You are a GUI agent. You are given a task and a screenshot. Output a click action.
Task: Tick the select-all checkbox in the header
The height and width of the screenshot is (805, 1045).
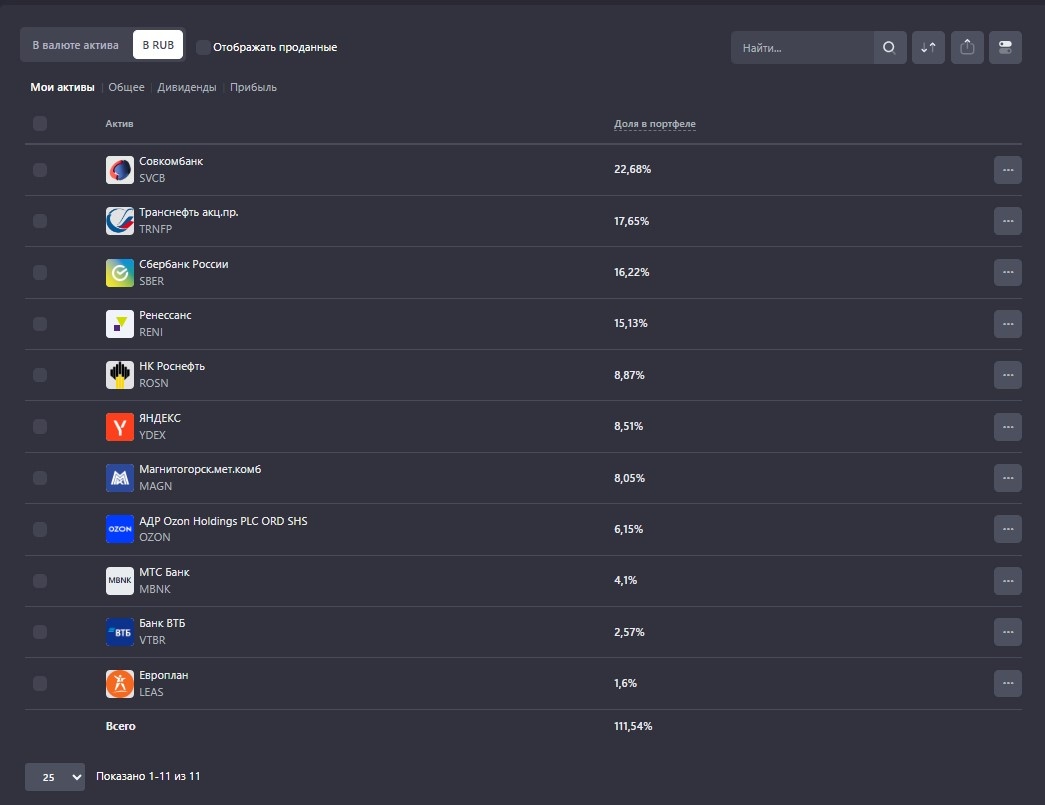pyautogui.click(x=40, y=123)
